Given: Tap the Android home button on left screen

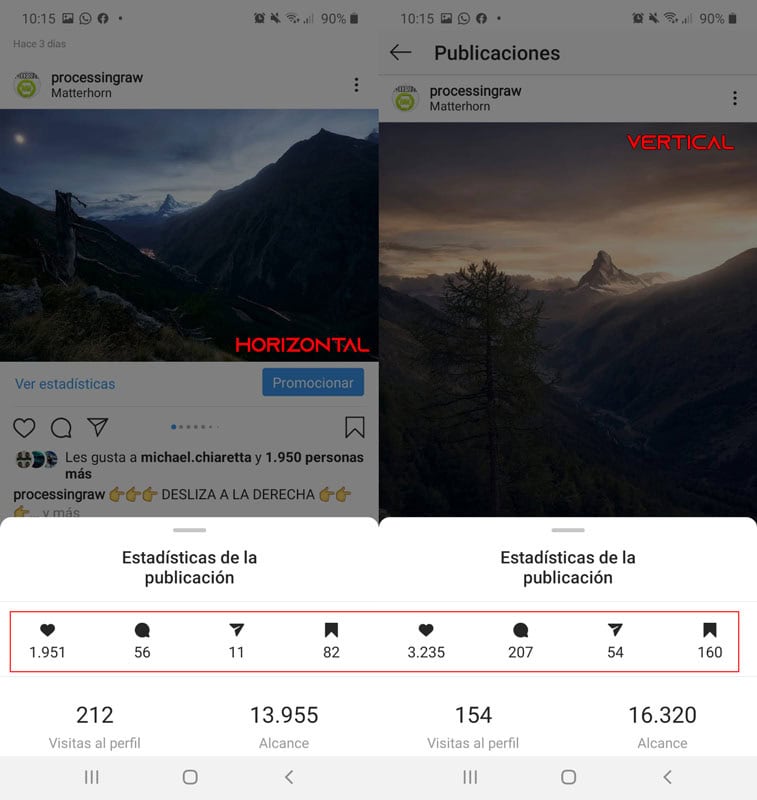Looking at the screenshot, I should pyautogui.click(x=190, y=777).
